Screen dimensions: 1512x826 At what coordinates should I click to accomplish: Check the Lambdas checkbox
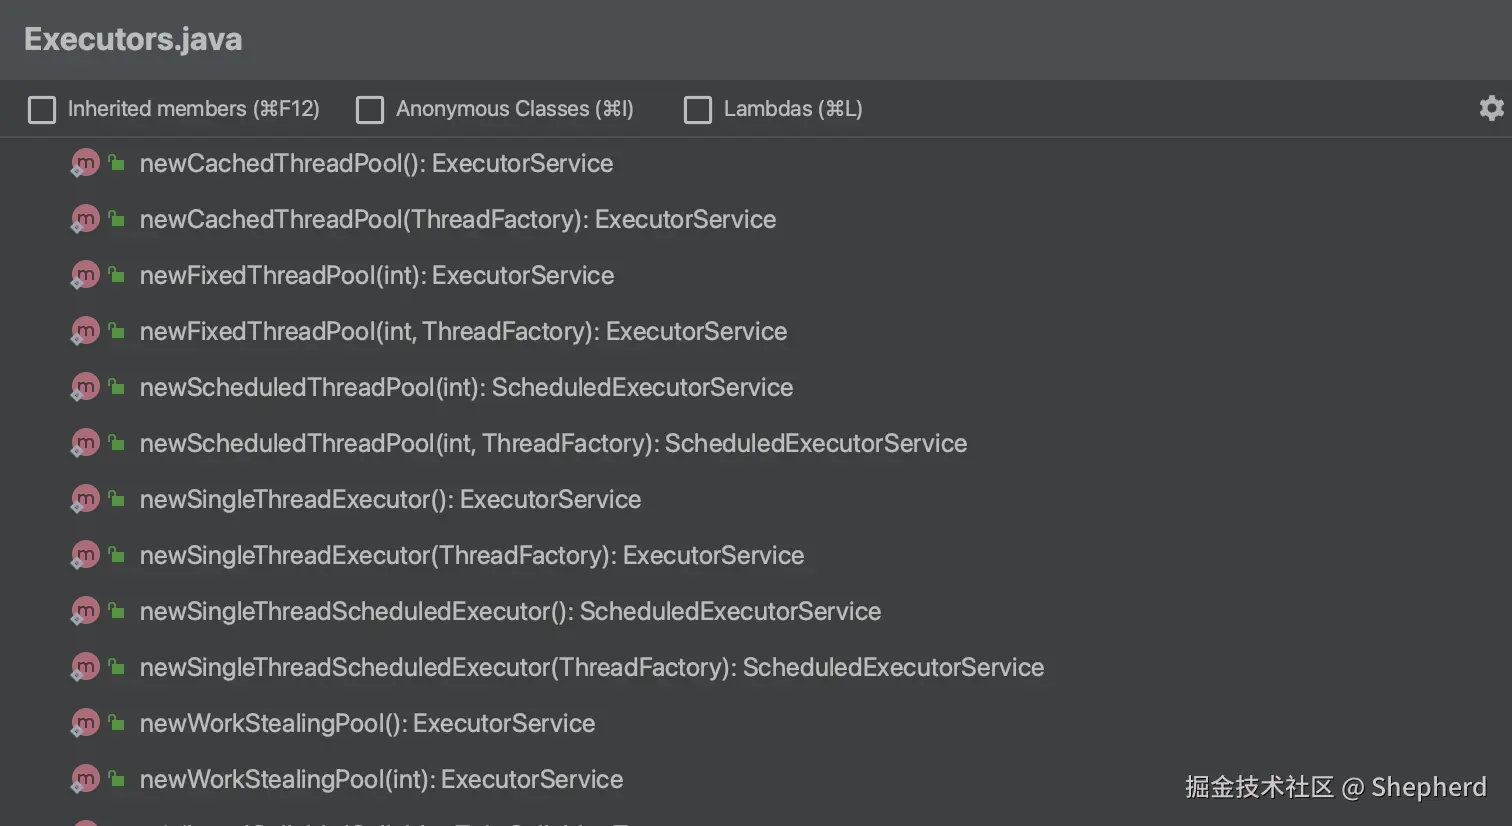[698, 109]
